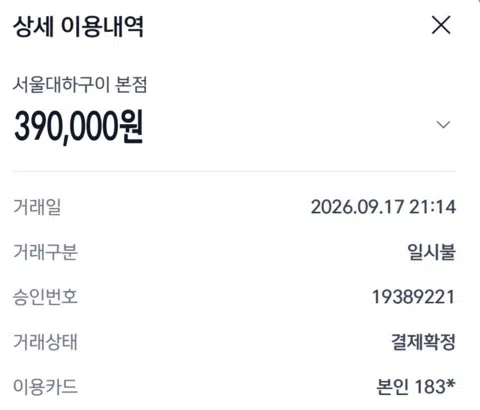The height and width of the screenshot is (410, 480).
Task: Click the masked card number 183*
Action: pyautogui.click(x=435, y=387)
